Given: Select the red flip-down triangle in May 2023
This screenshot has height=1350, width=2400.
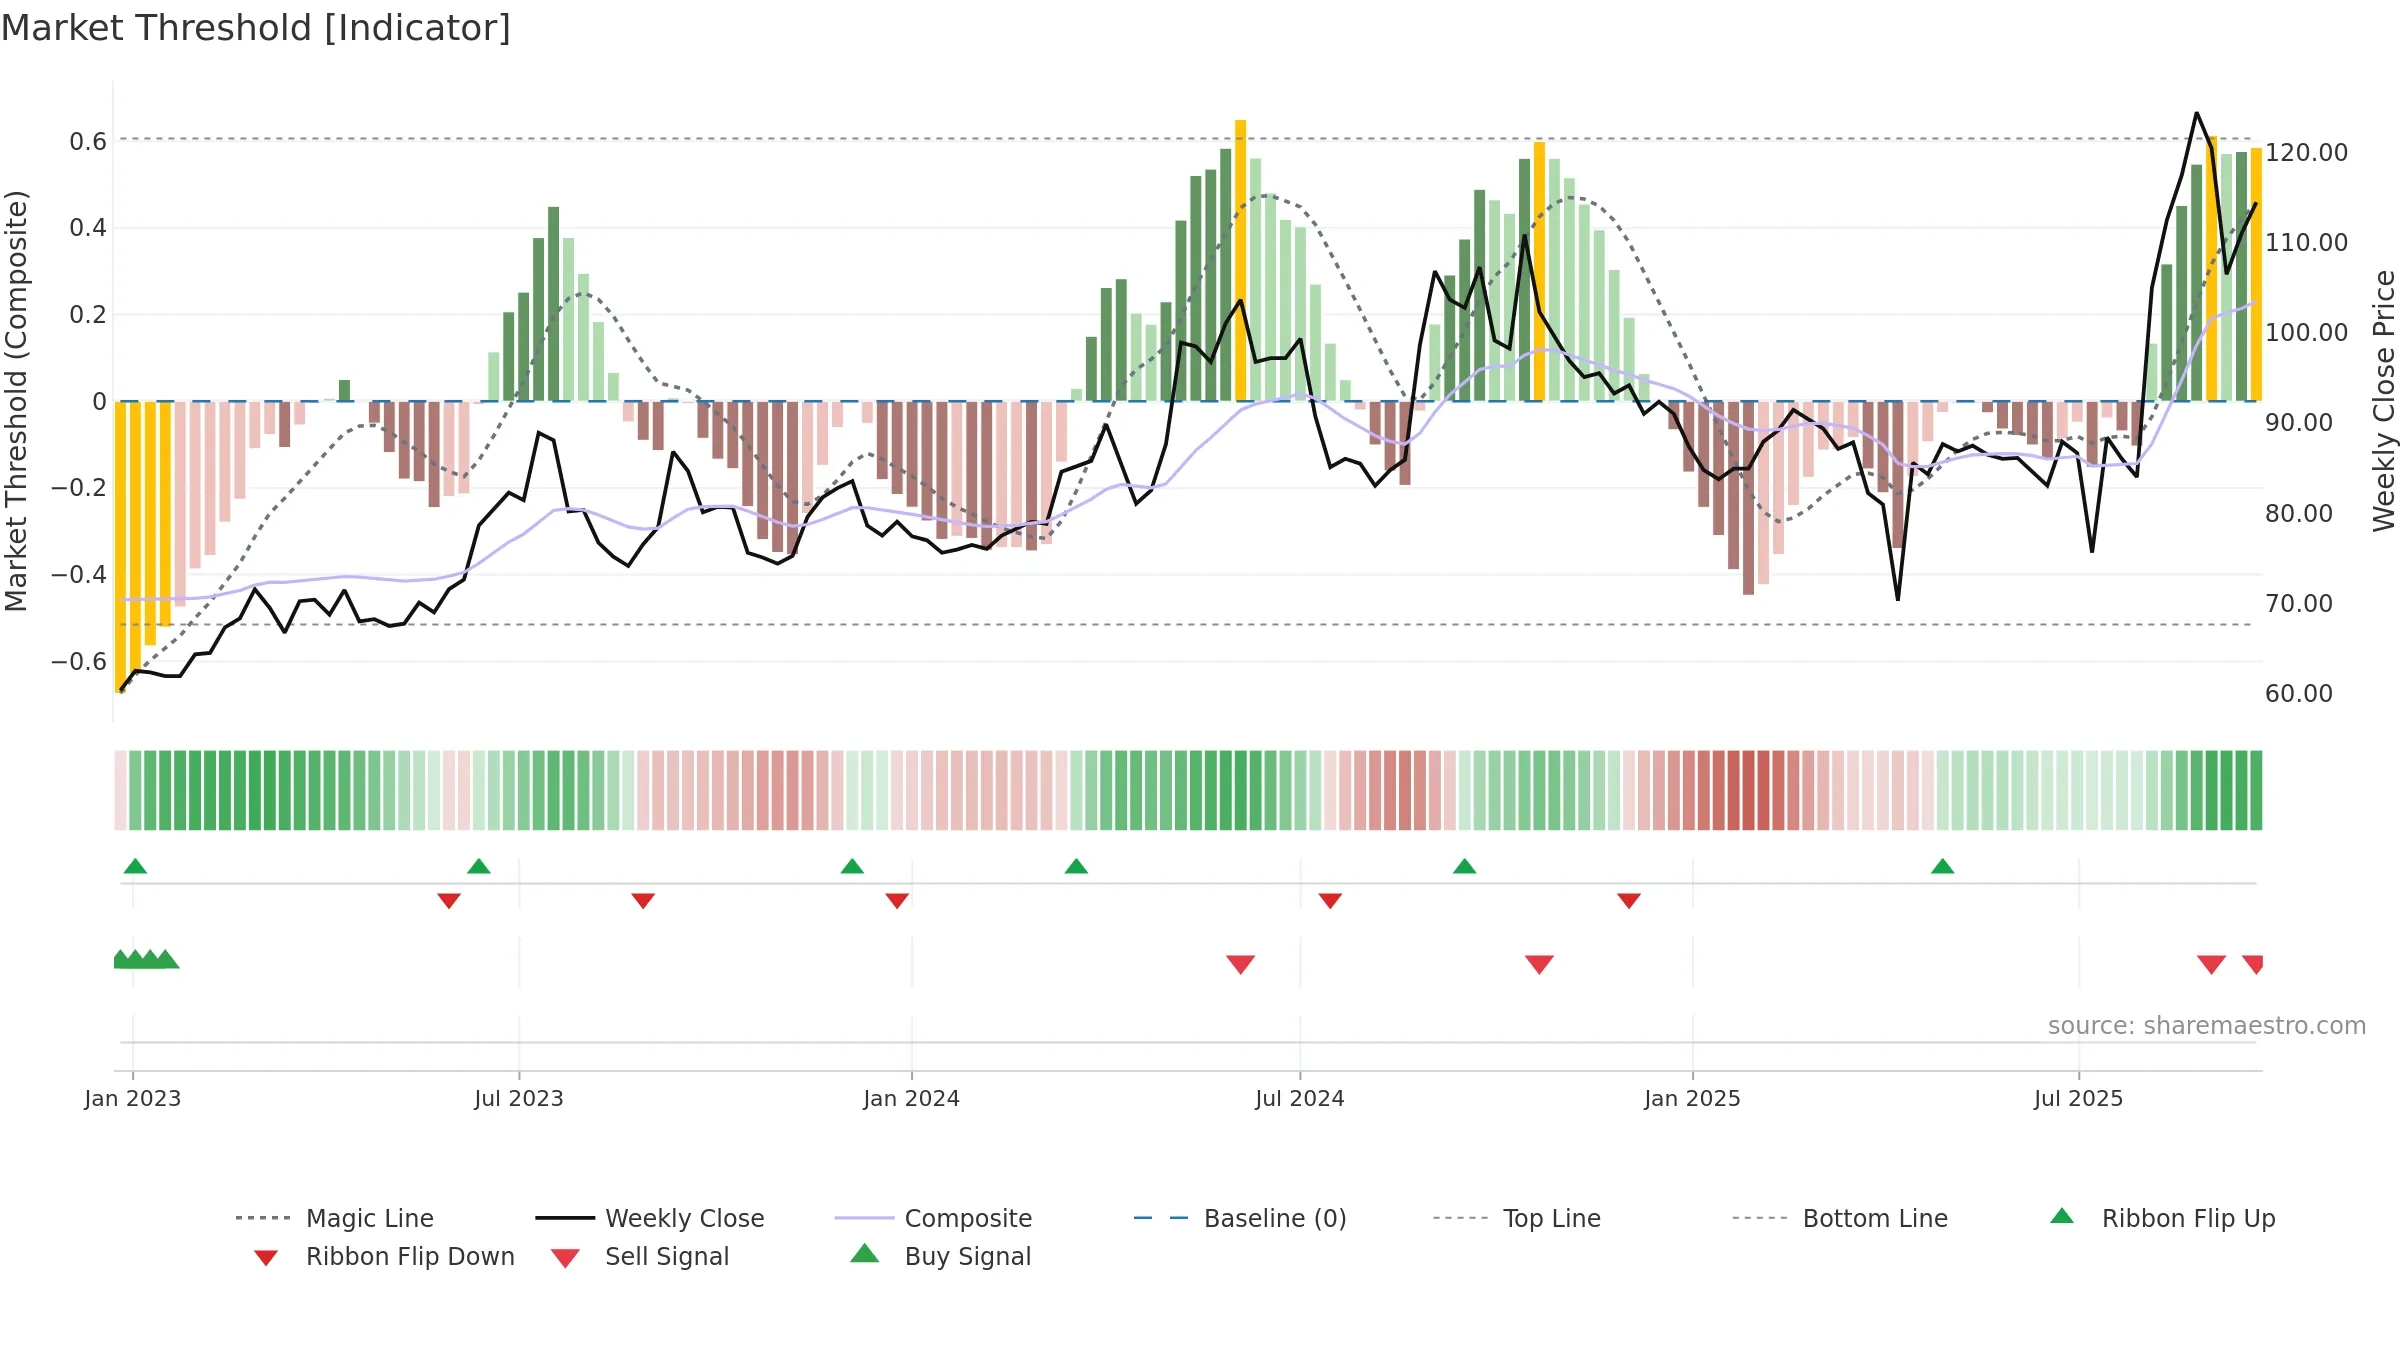Looking at the screenshot, I should point(449,900).
